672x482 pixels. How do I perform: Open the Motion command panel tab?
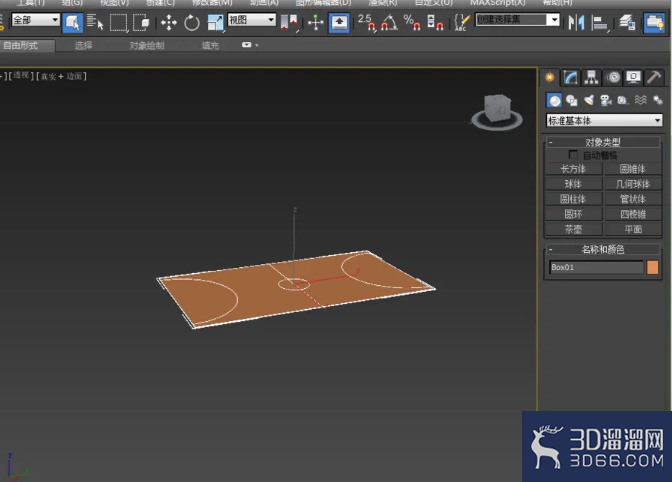[x=613, y=78]
